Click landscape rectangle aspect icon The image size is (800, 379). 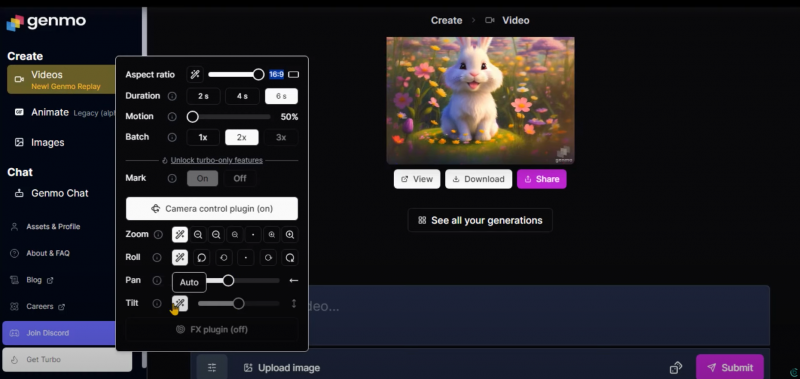click(293, 74)
